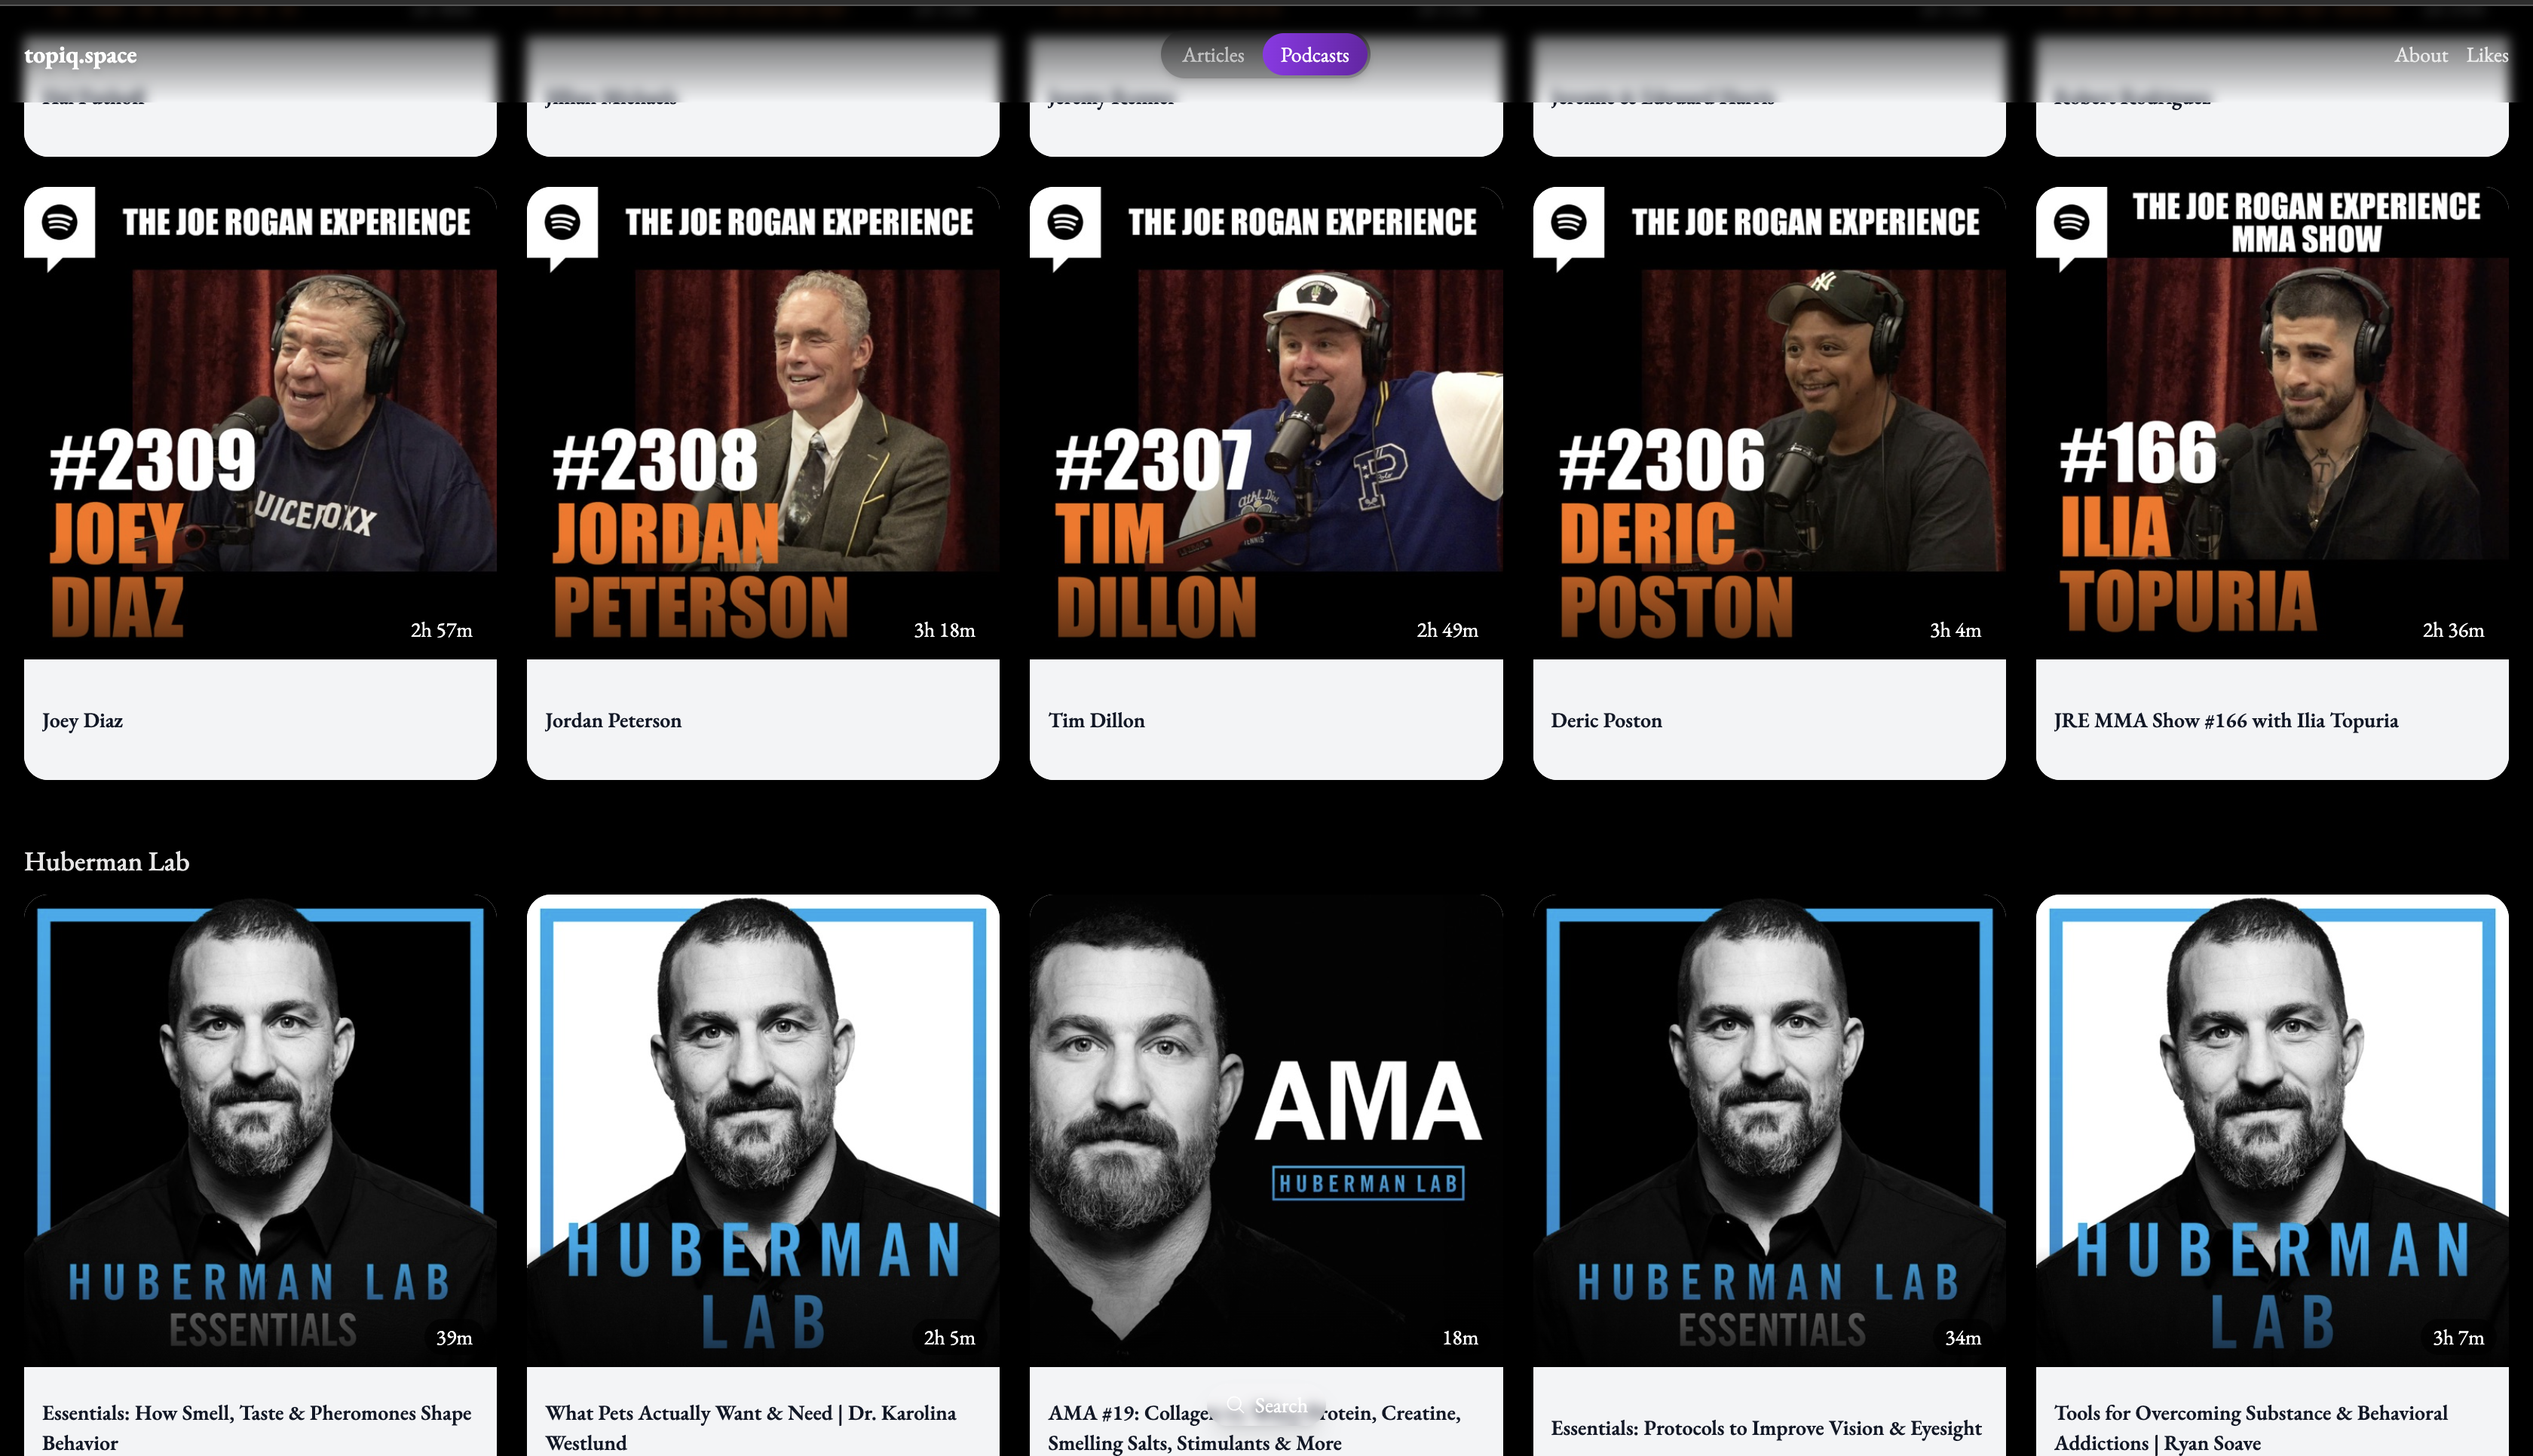Open Tim Dillon #2307 episode thumbnail
Screen dimensions: 2533x1456
click(x=1266, y=422)
